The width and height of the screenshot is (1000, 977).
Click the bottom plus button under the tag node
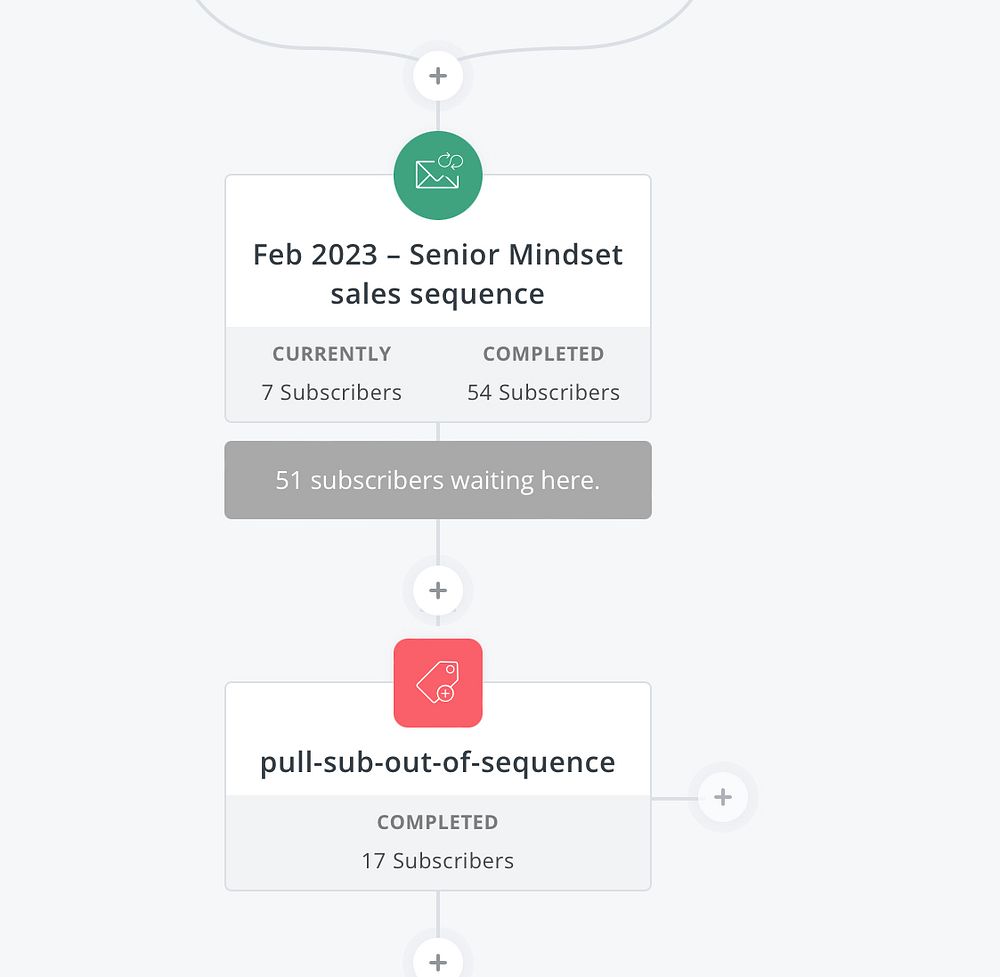point(438,962)
